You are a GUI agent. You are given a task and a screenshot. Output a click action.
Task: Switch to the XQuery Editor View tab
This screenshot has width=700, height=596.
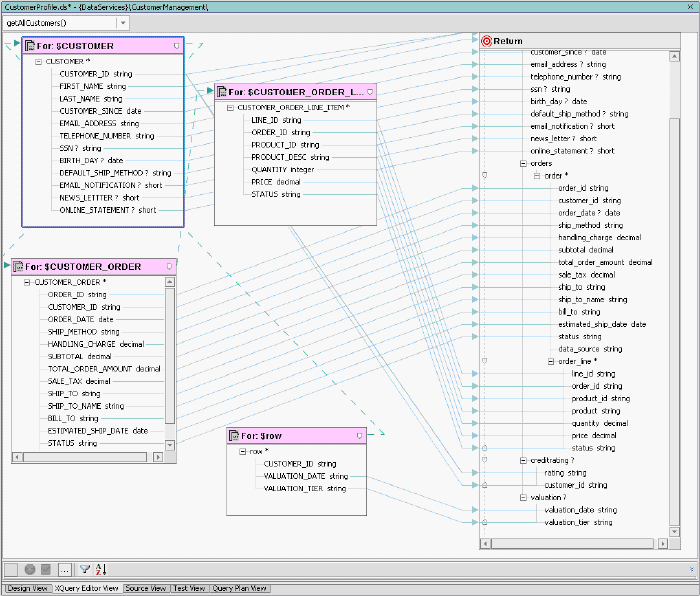pos(87,588)
